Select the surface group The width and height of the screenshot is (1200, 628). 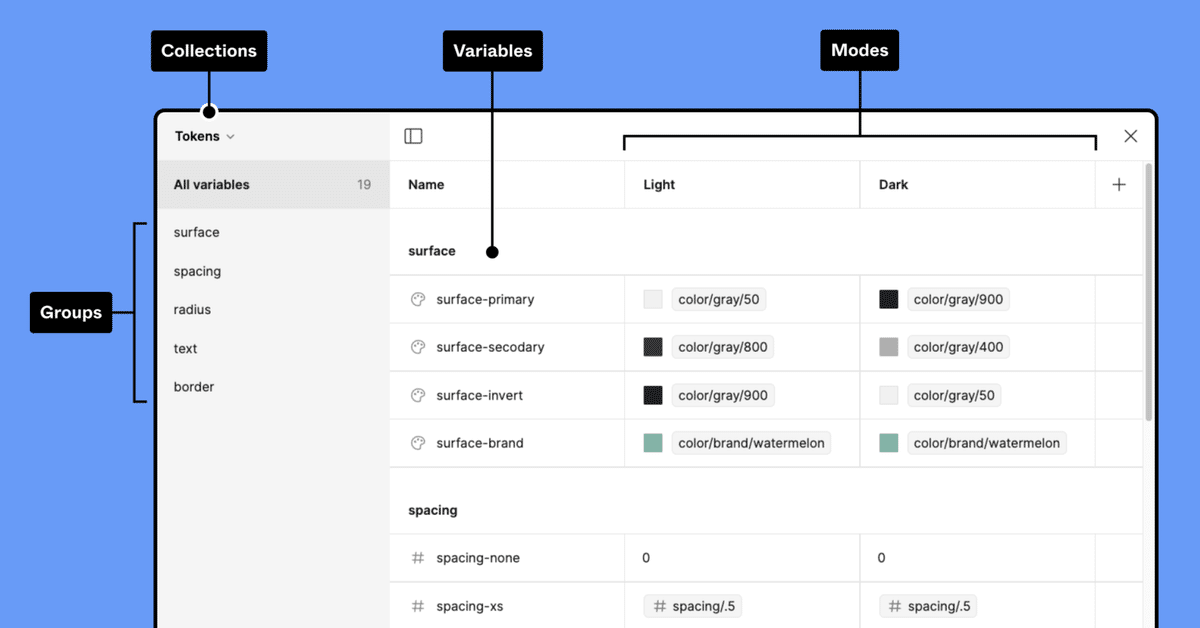pos(196,232)
